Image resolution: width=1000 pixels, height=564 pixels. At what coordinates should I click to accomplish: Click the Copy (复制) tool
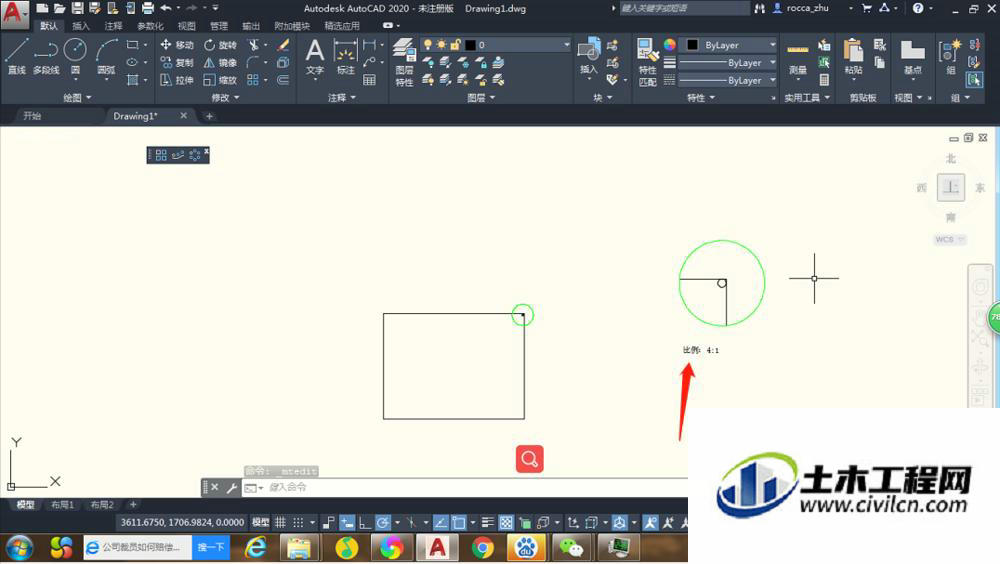pos(177,63)
